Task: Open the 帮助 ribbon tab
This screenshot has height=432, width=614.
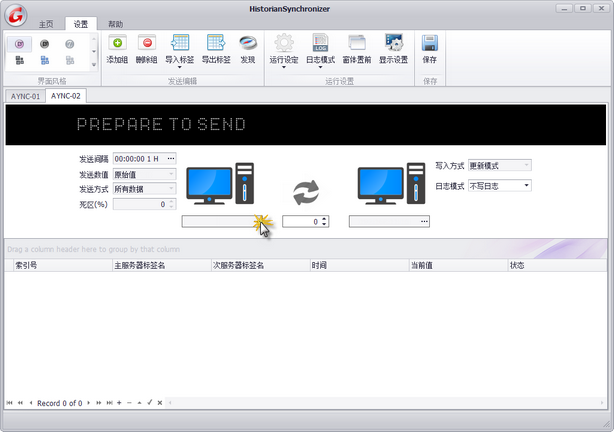Action: [x=116, y=24]
